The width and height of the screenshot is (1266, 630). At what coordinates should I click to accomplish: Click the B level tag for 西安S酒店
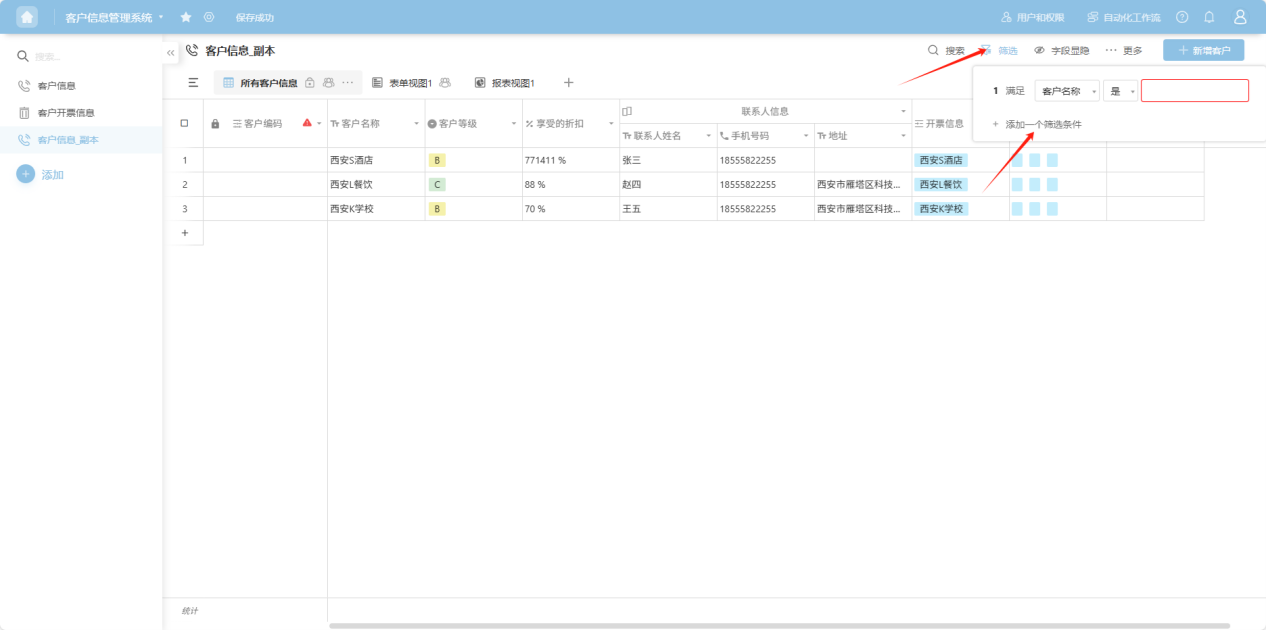click(437, 160)
